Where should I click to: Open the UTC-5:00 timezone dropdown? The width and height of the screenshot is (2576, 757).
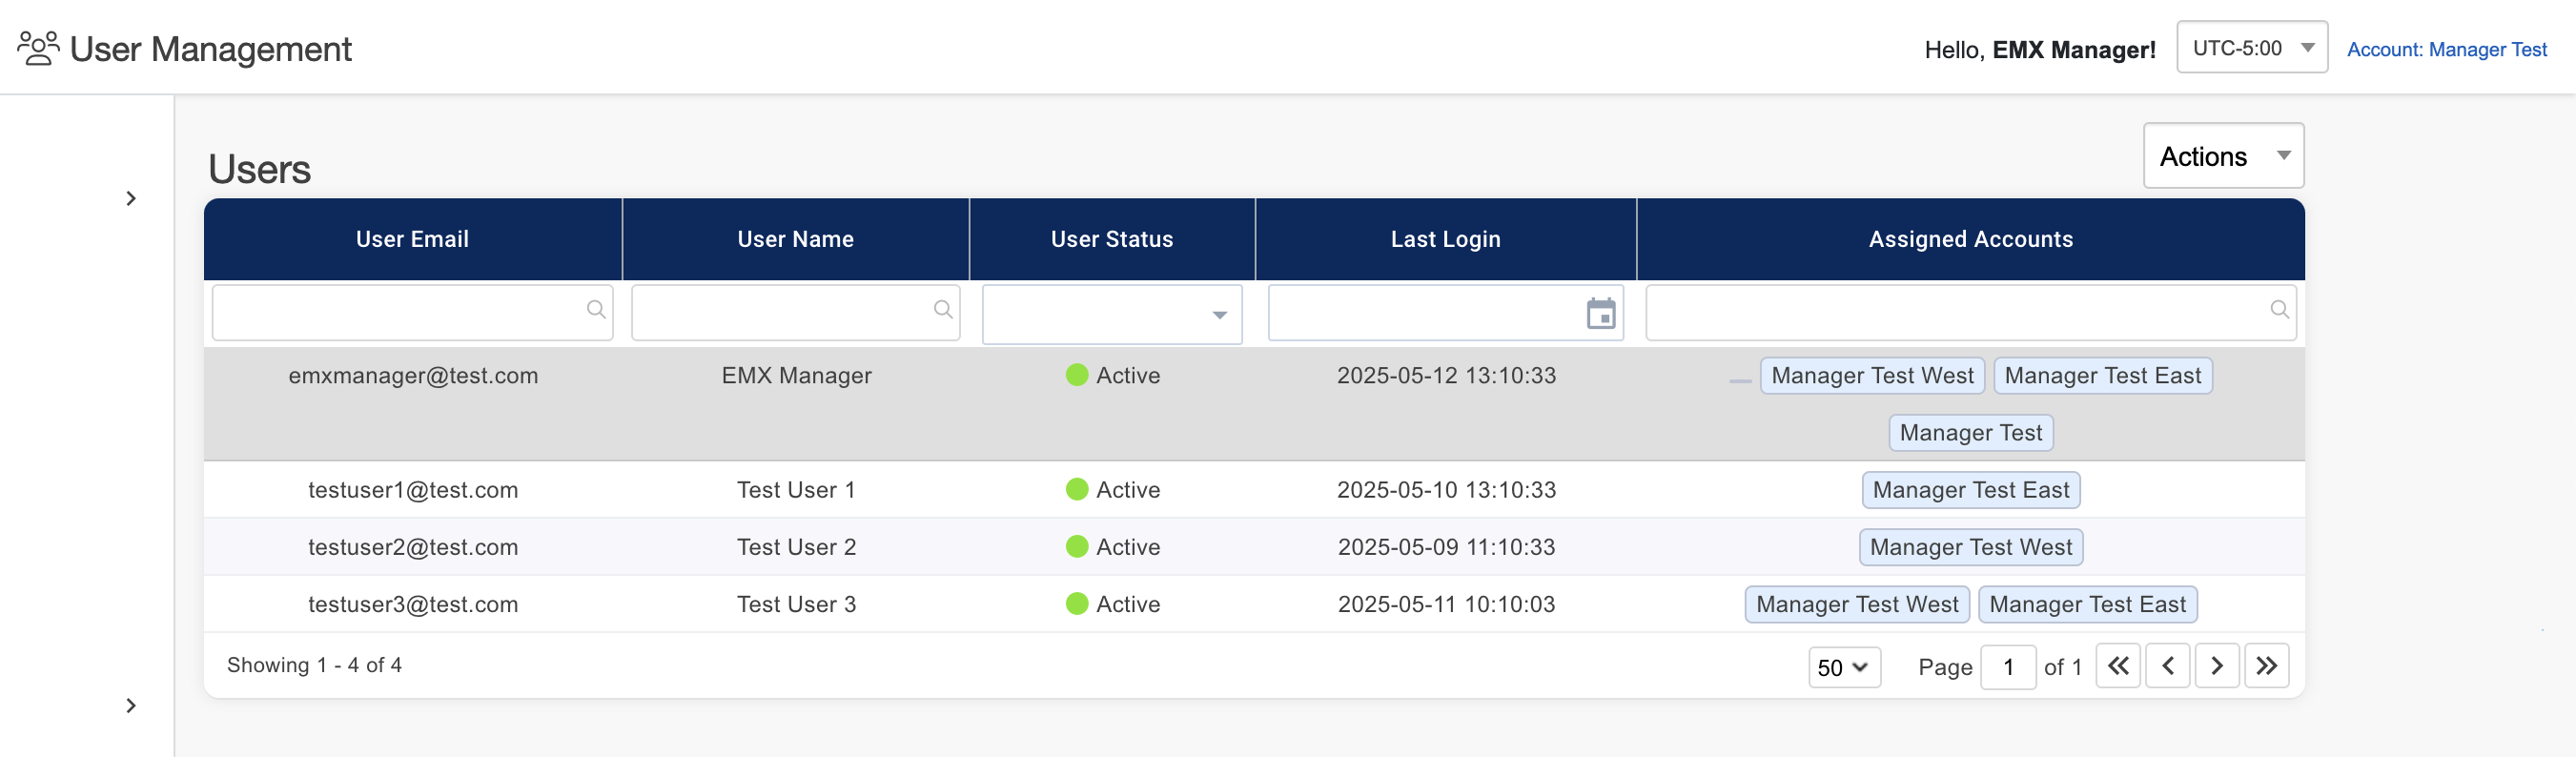pyautogui.click(x=2252, y=48)
